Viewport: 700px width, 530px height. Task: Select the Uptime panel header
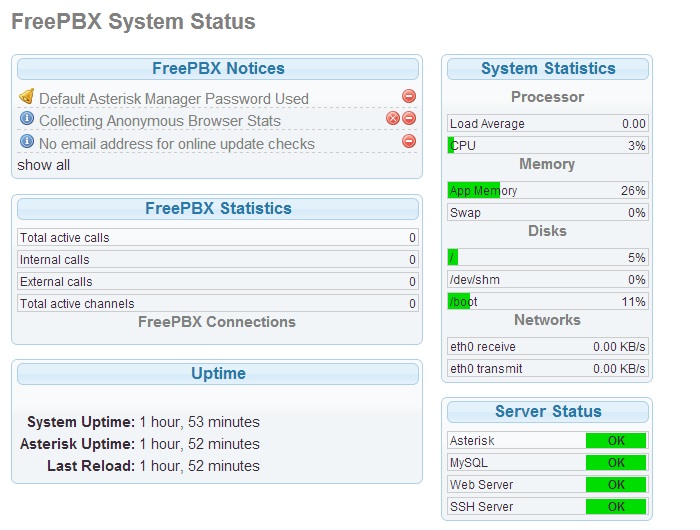click(218, 374)
